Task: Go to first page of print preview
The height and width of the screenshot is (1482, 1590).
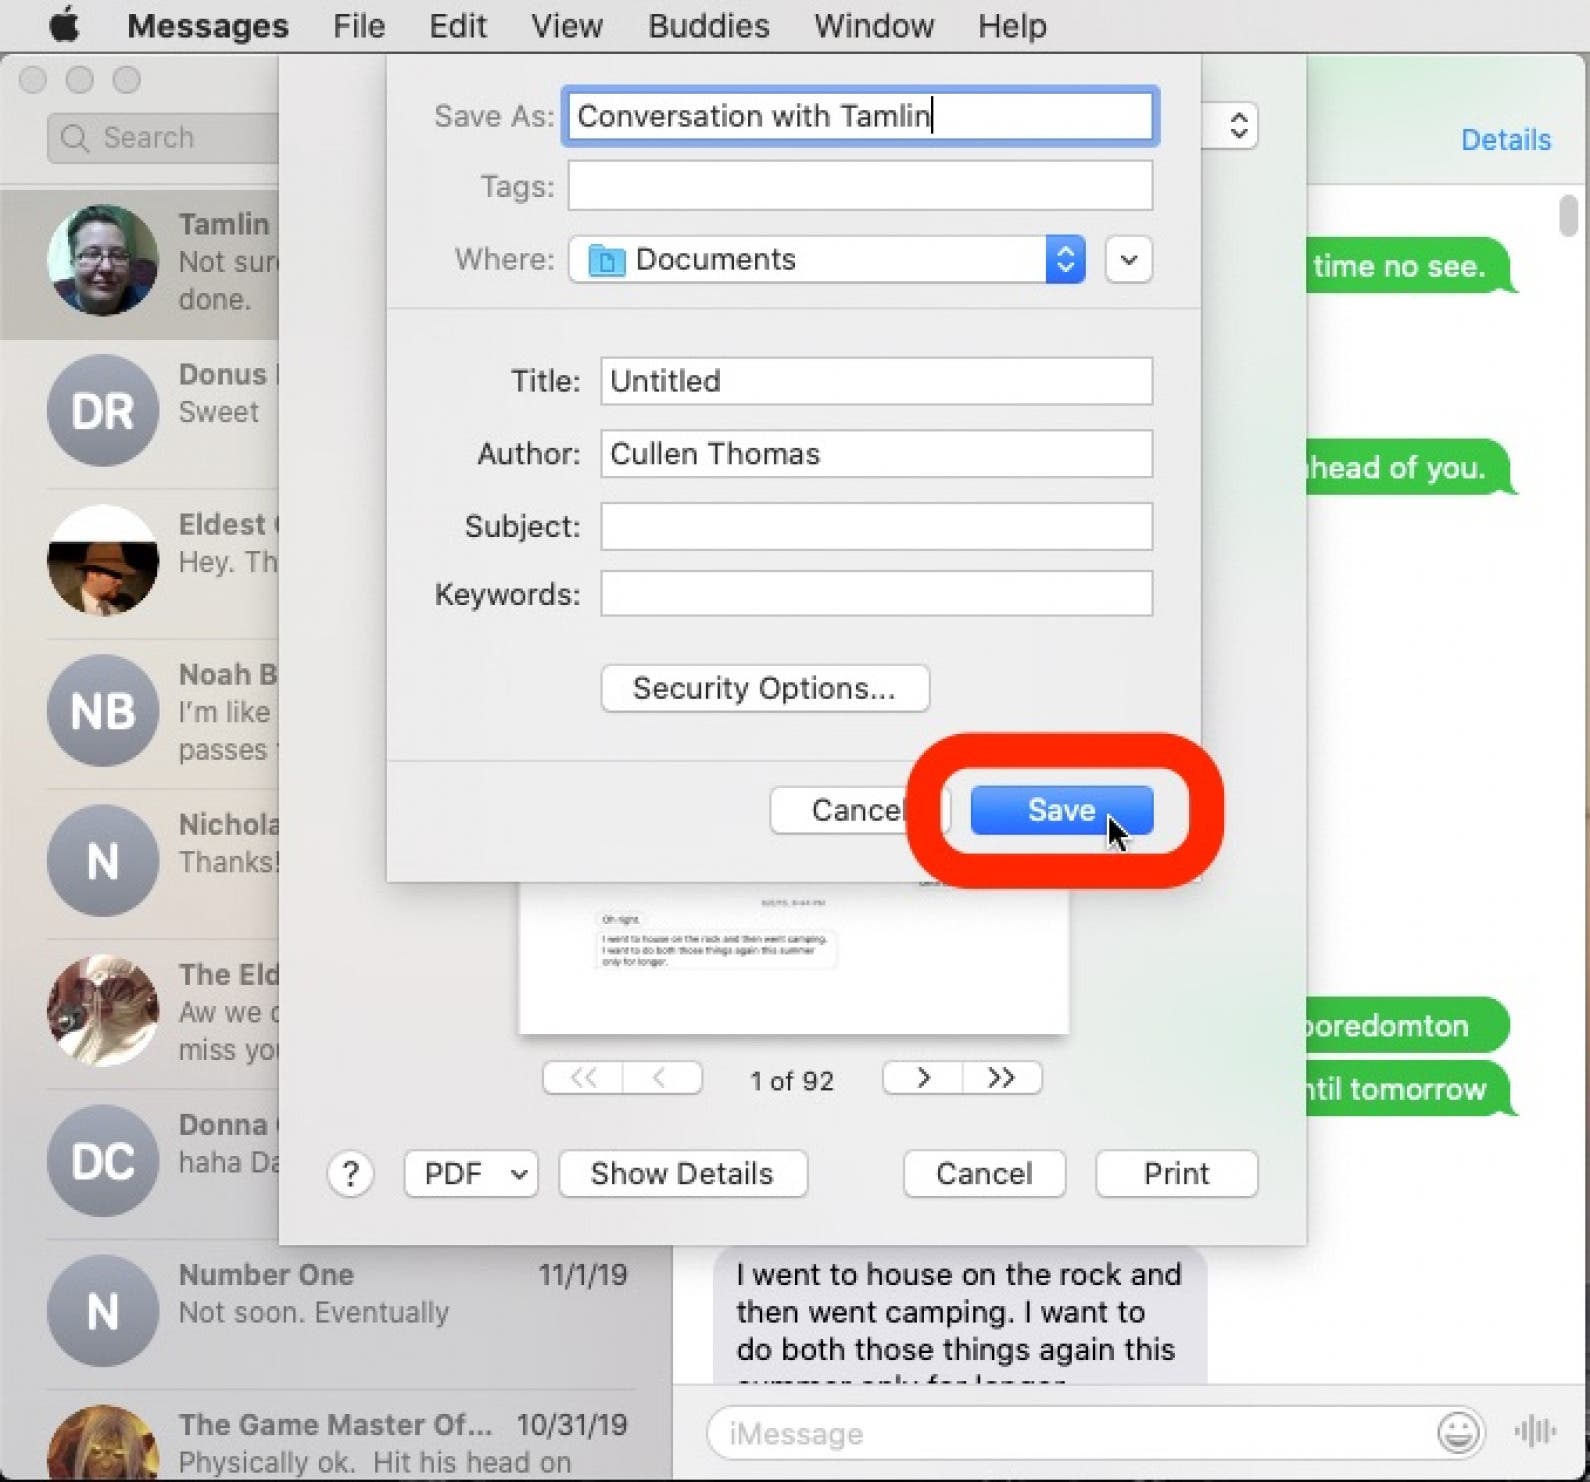Action: tap(583, 1078)
